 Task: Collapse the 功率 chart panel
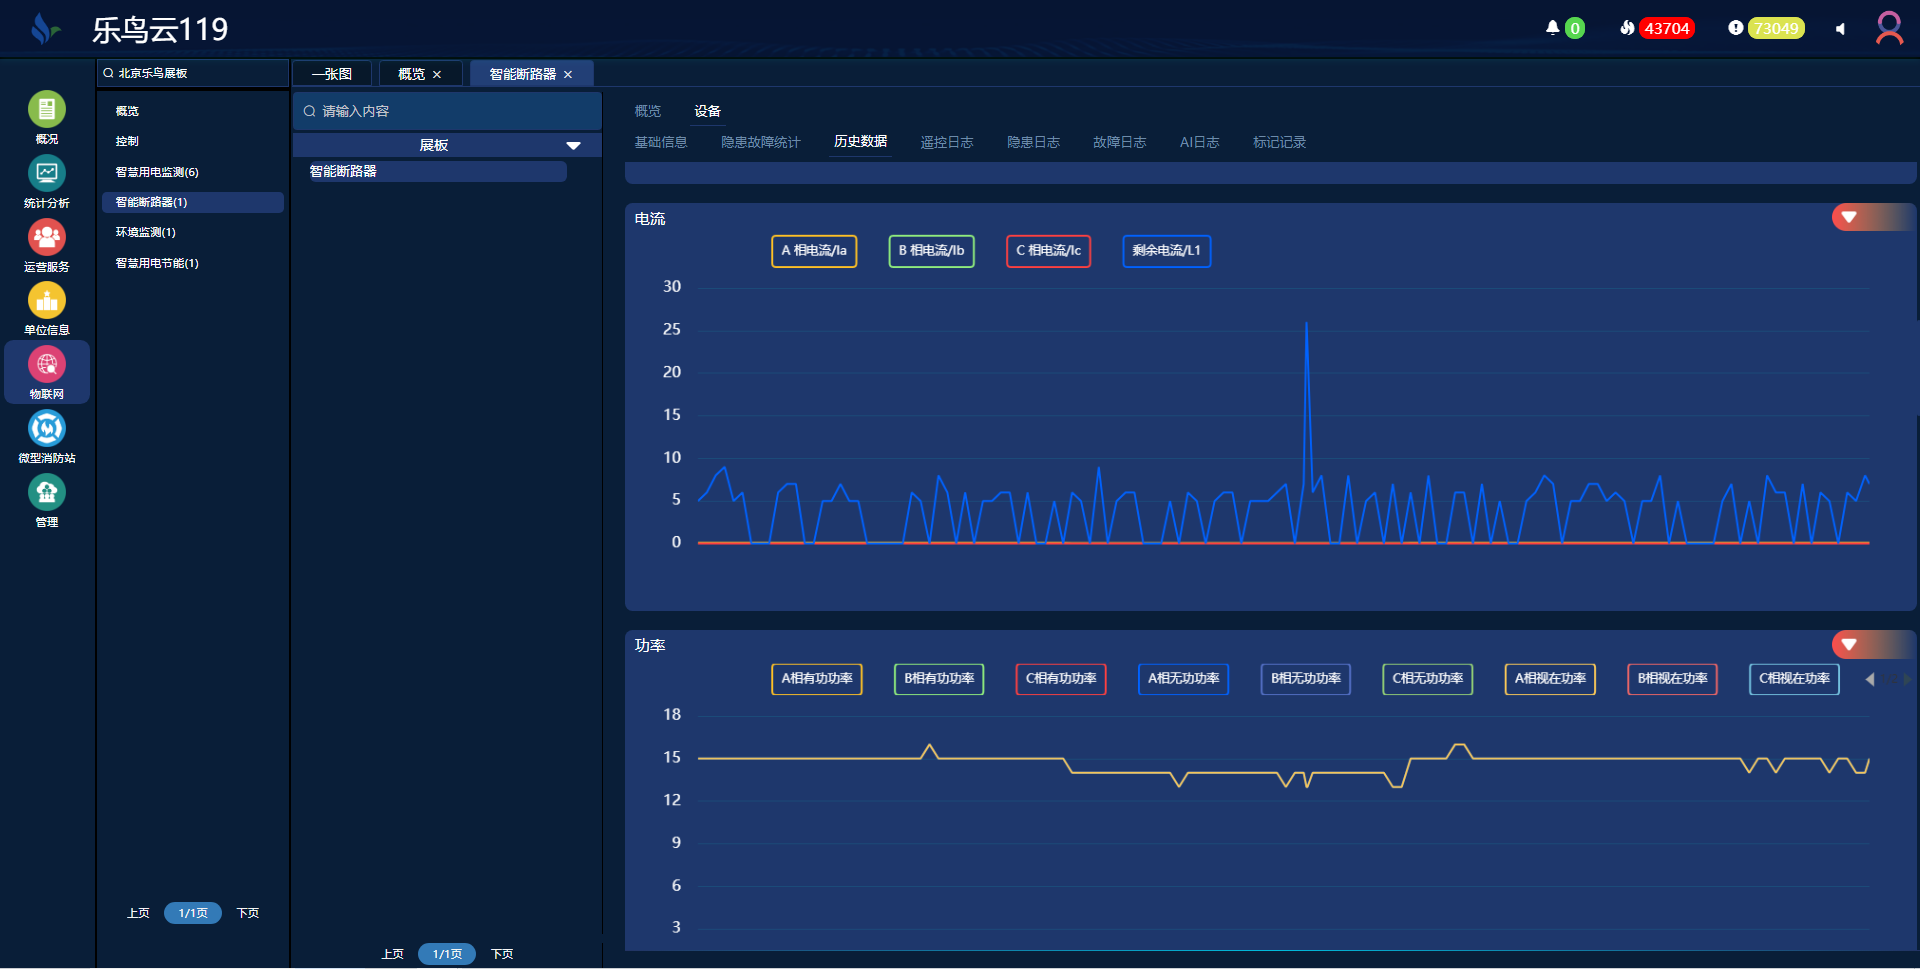pyautogui.click(x=1849, y=645)
